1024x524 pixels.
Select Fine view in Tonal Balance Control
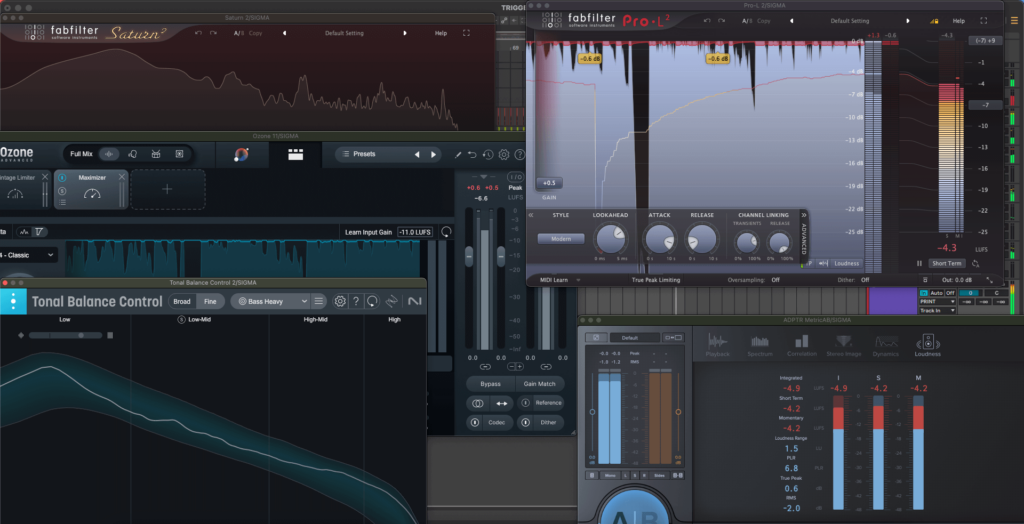pyautogui.click(x=210, y=301)
